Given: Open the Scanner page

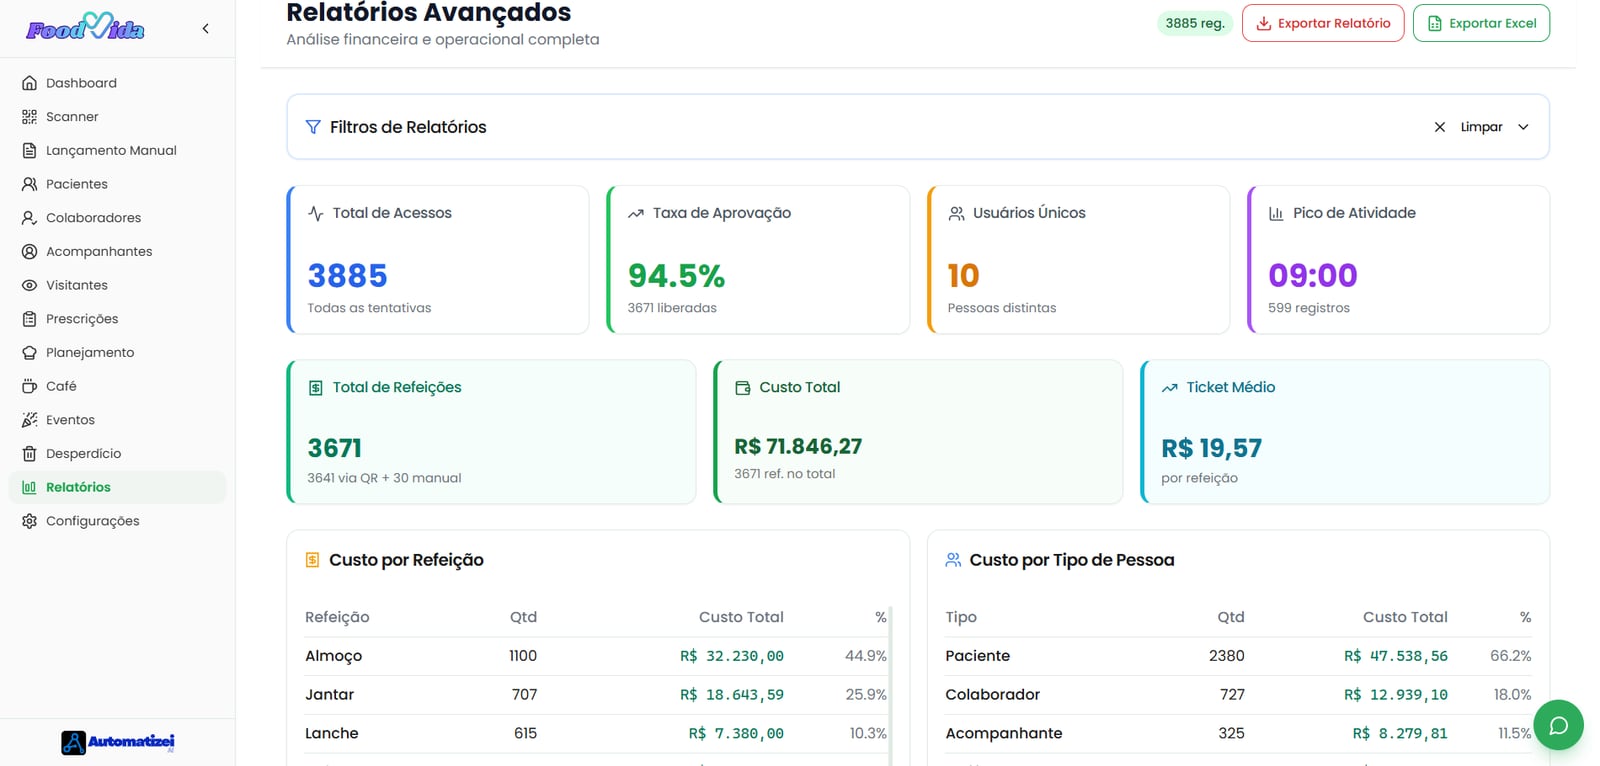Looking at the screenshot, I should [118, 117].
